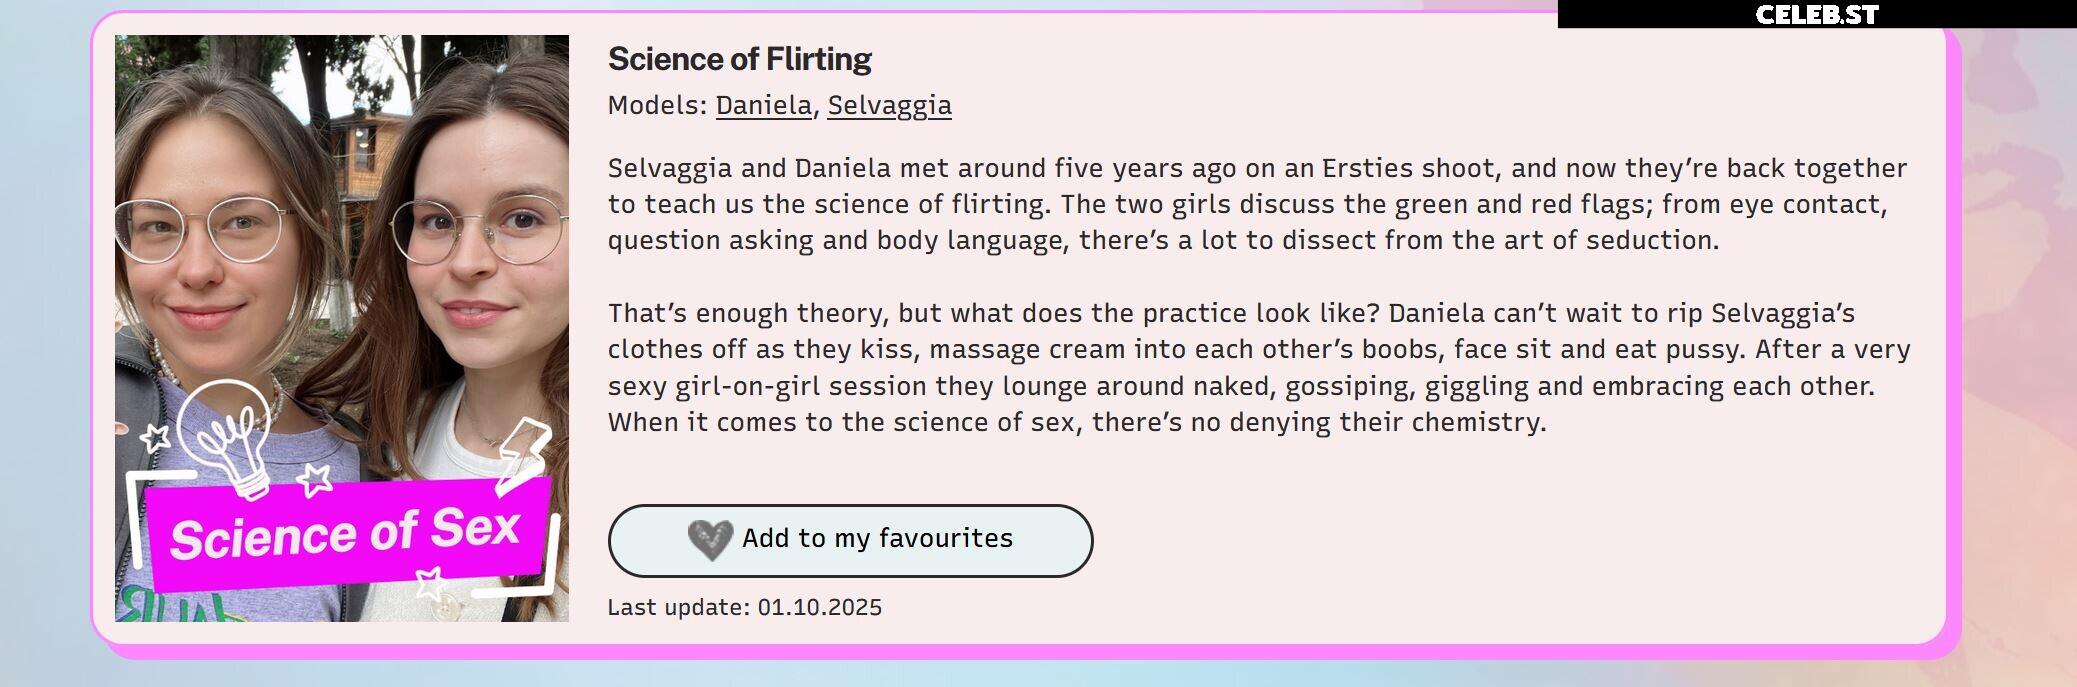Click the Last update date text

(x=745, y=607)
